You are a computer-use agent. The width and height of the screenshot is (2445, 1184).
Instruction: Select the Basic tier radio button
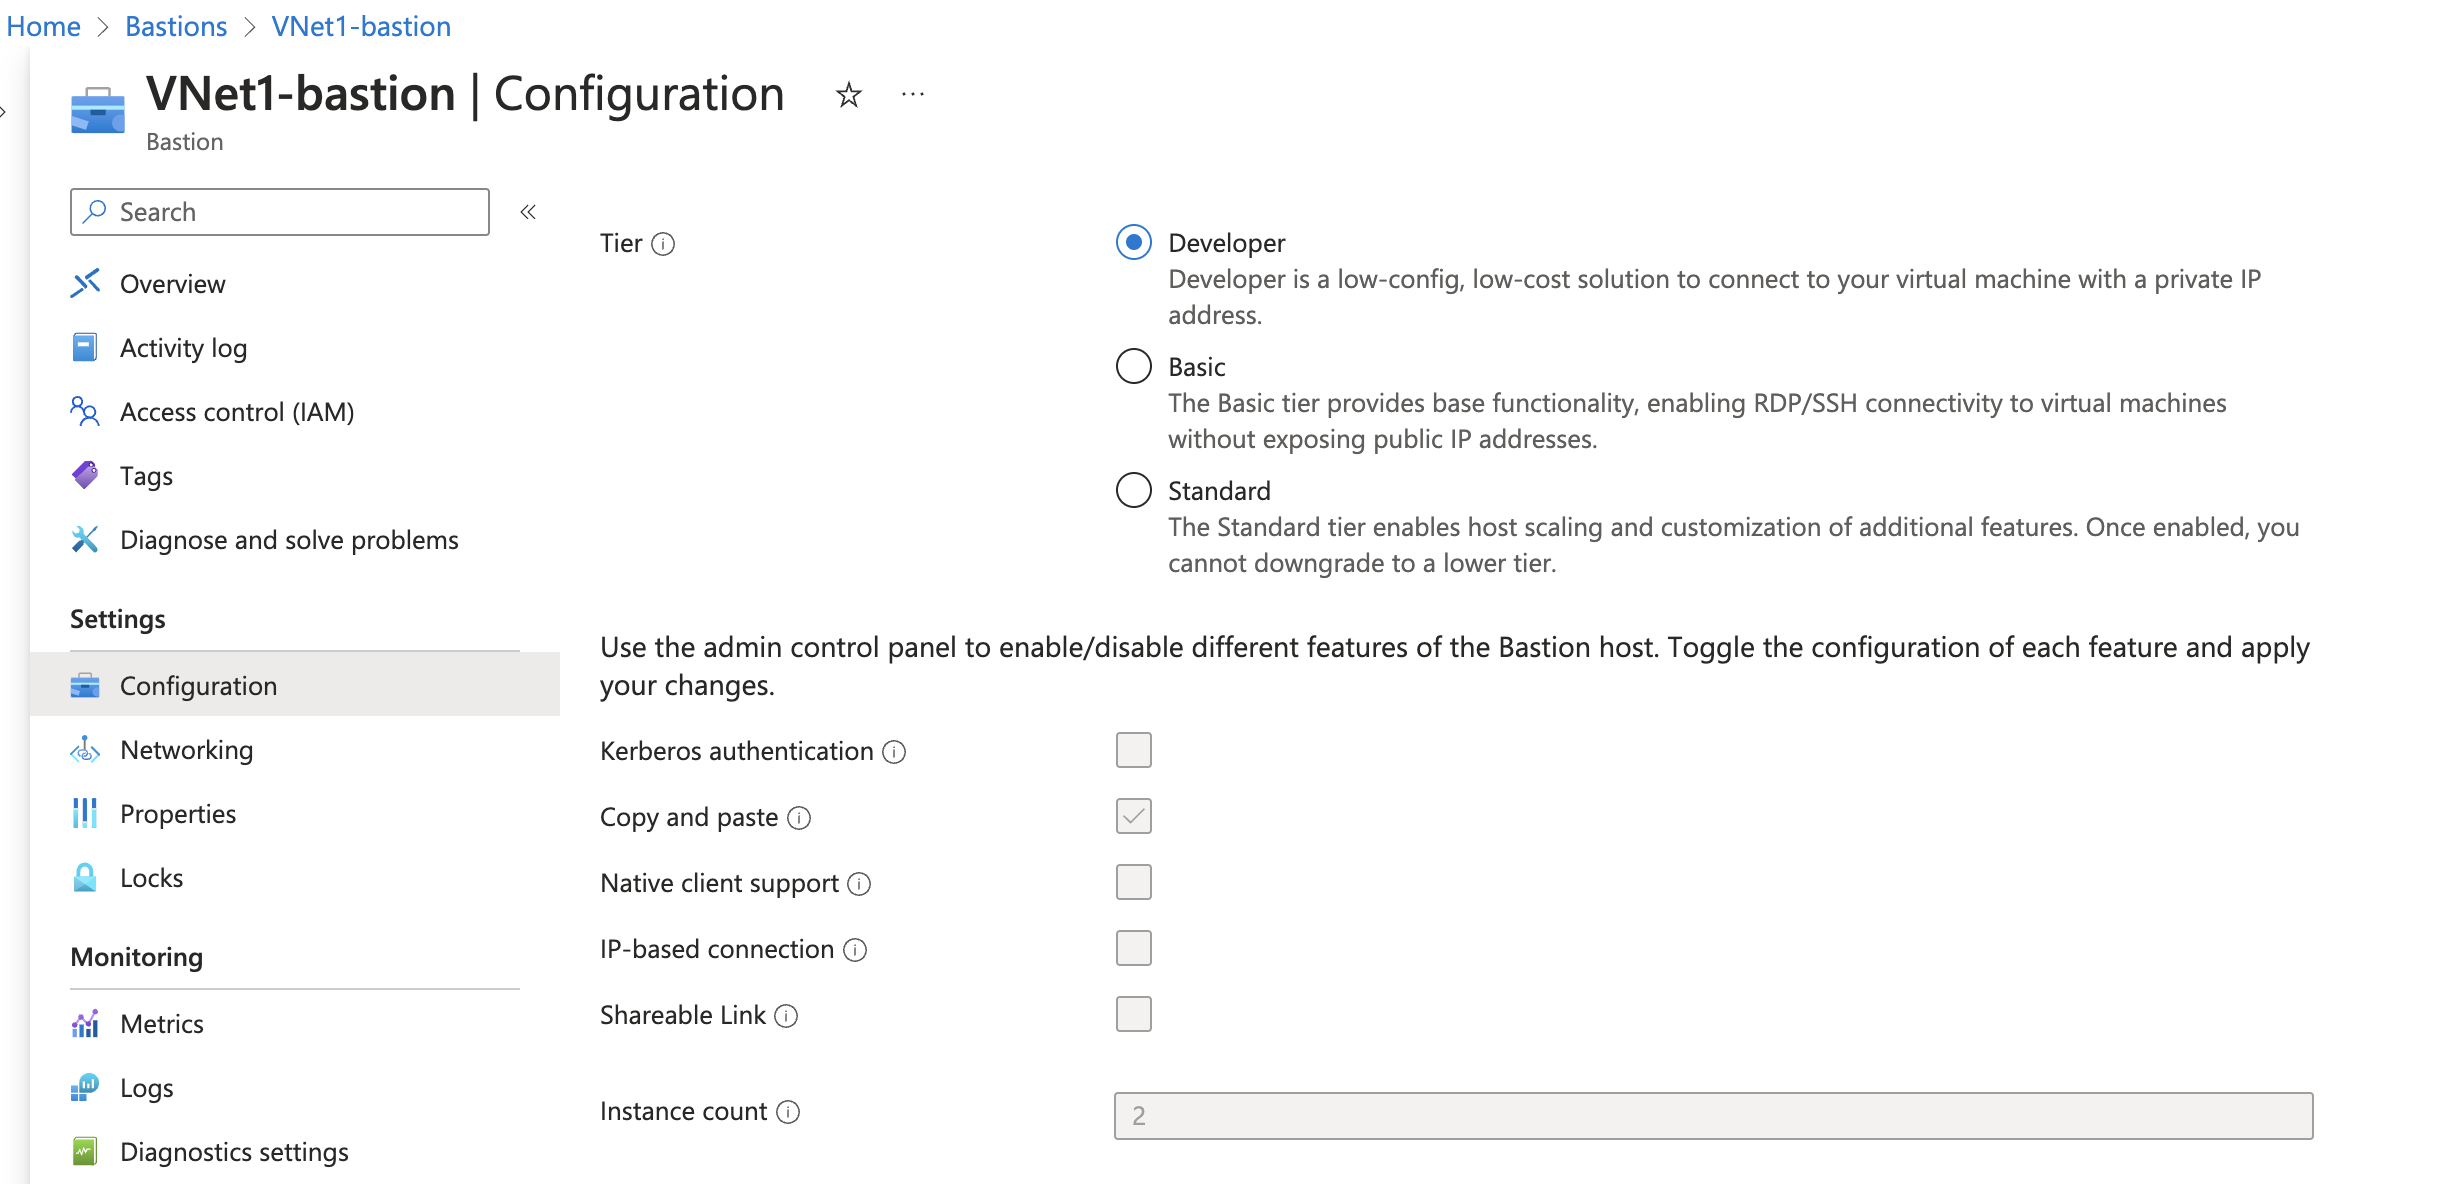(1134, 366)
